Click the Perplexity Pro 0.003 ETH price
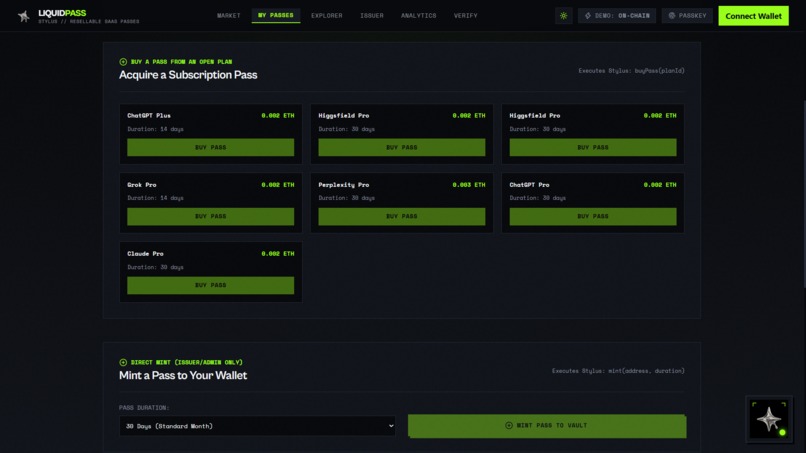The width and height of the screenshot is (806, 453). coord(469,185)
